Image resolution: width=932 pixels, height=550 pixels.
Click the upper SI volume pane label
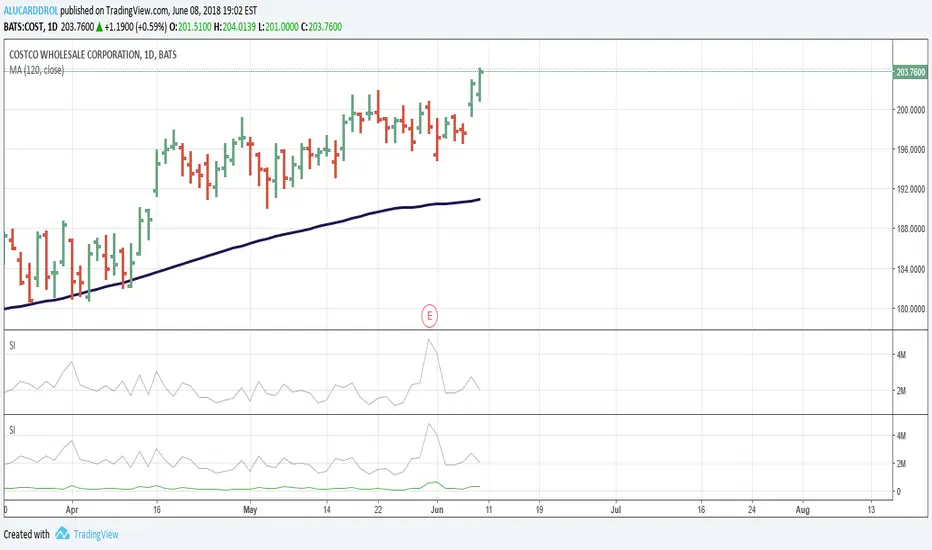(12, 345)
